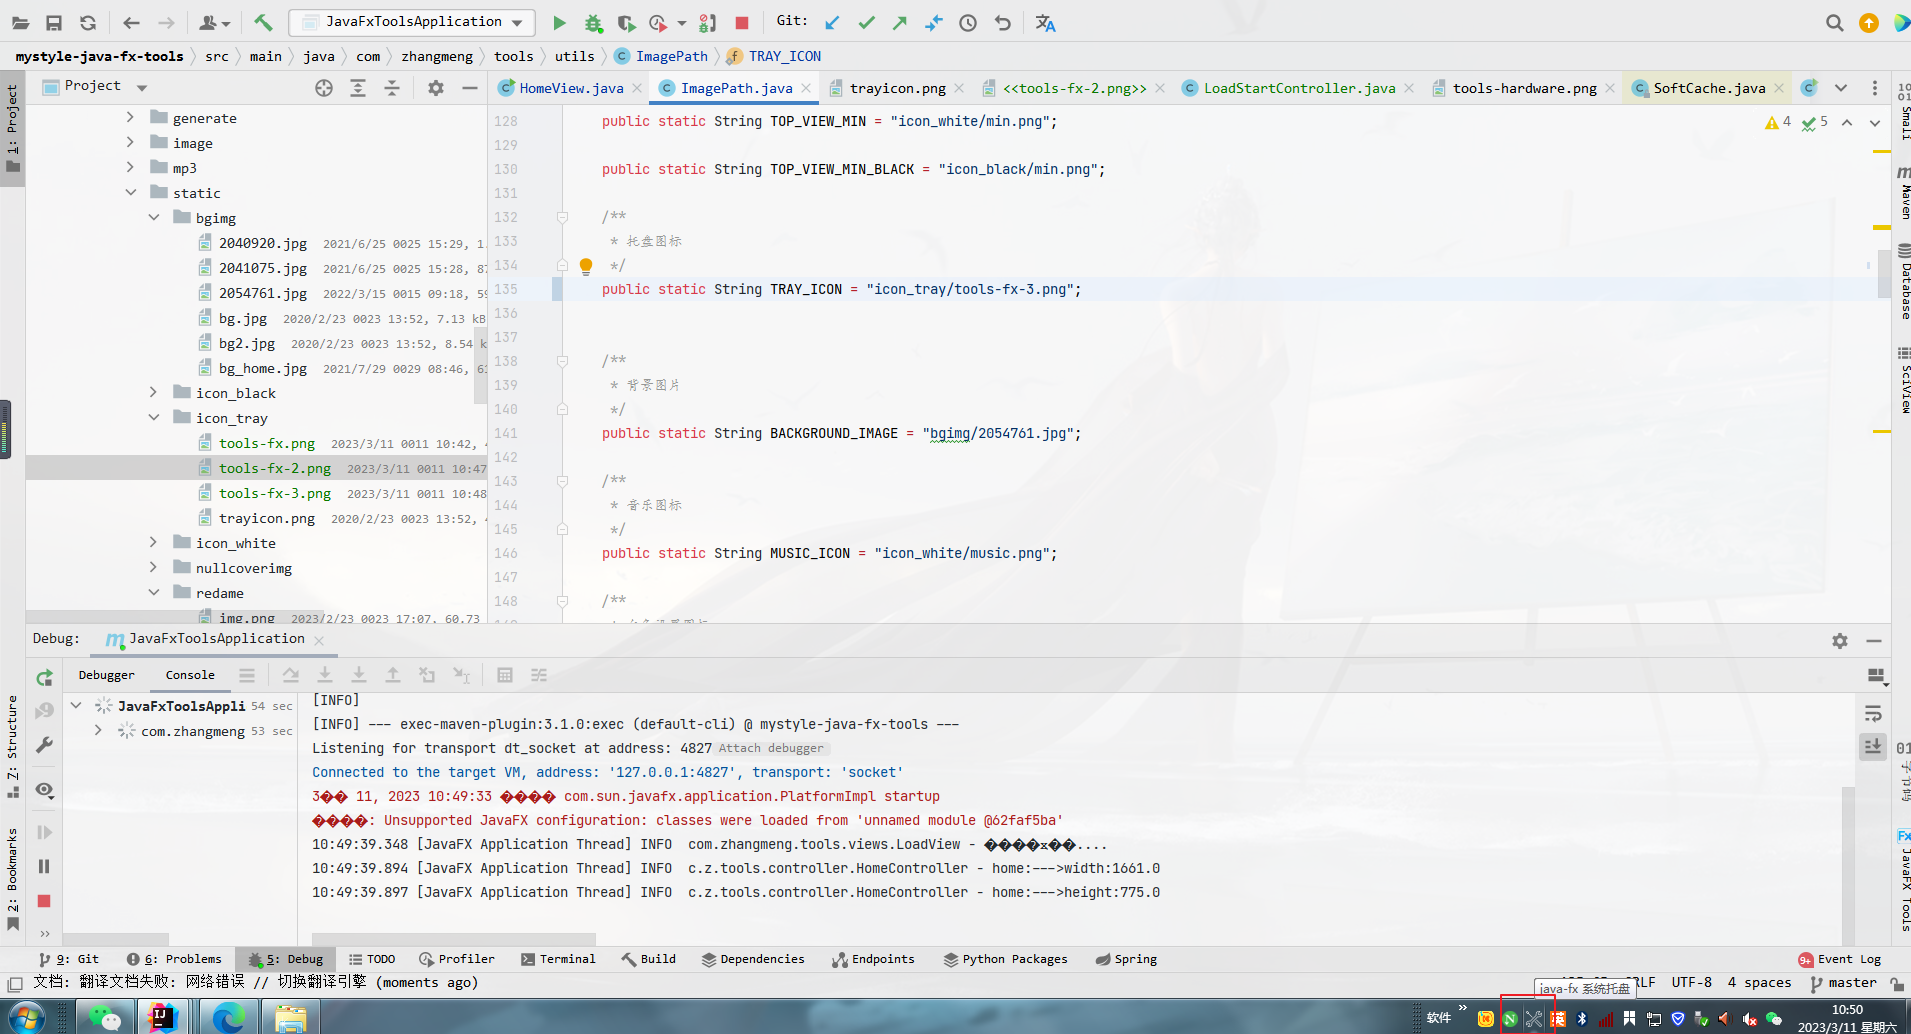1911x1034 pixels.
Task: Click Rerun icon in Debug panel
Action: (44, 678)
